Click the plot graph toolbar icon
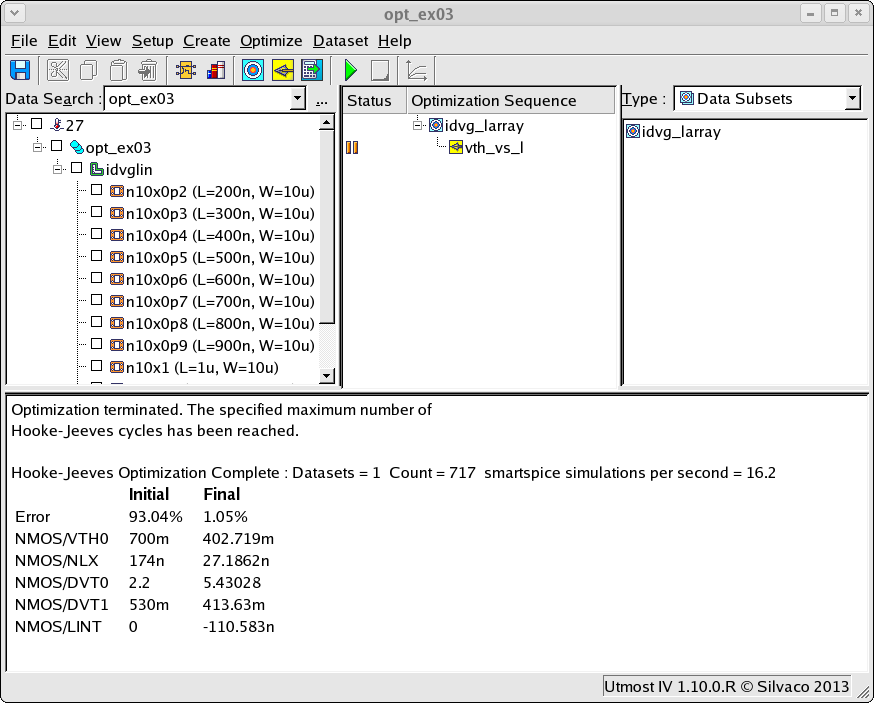This screenshot has height=703, width=874. pyautogui.click(x=416, y=70)
